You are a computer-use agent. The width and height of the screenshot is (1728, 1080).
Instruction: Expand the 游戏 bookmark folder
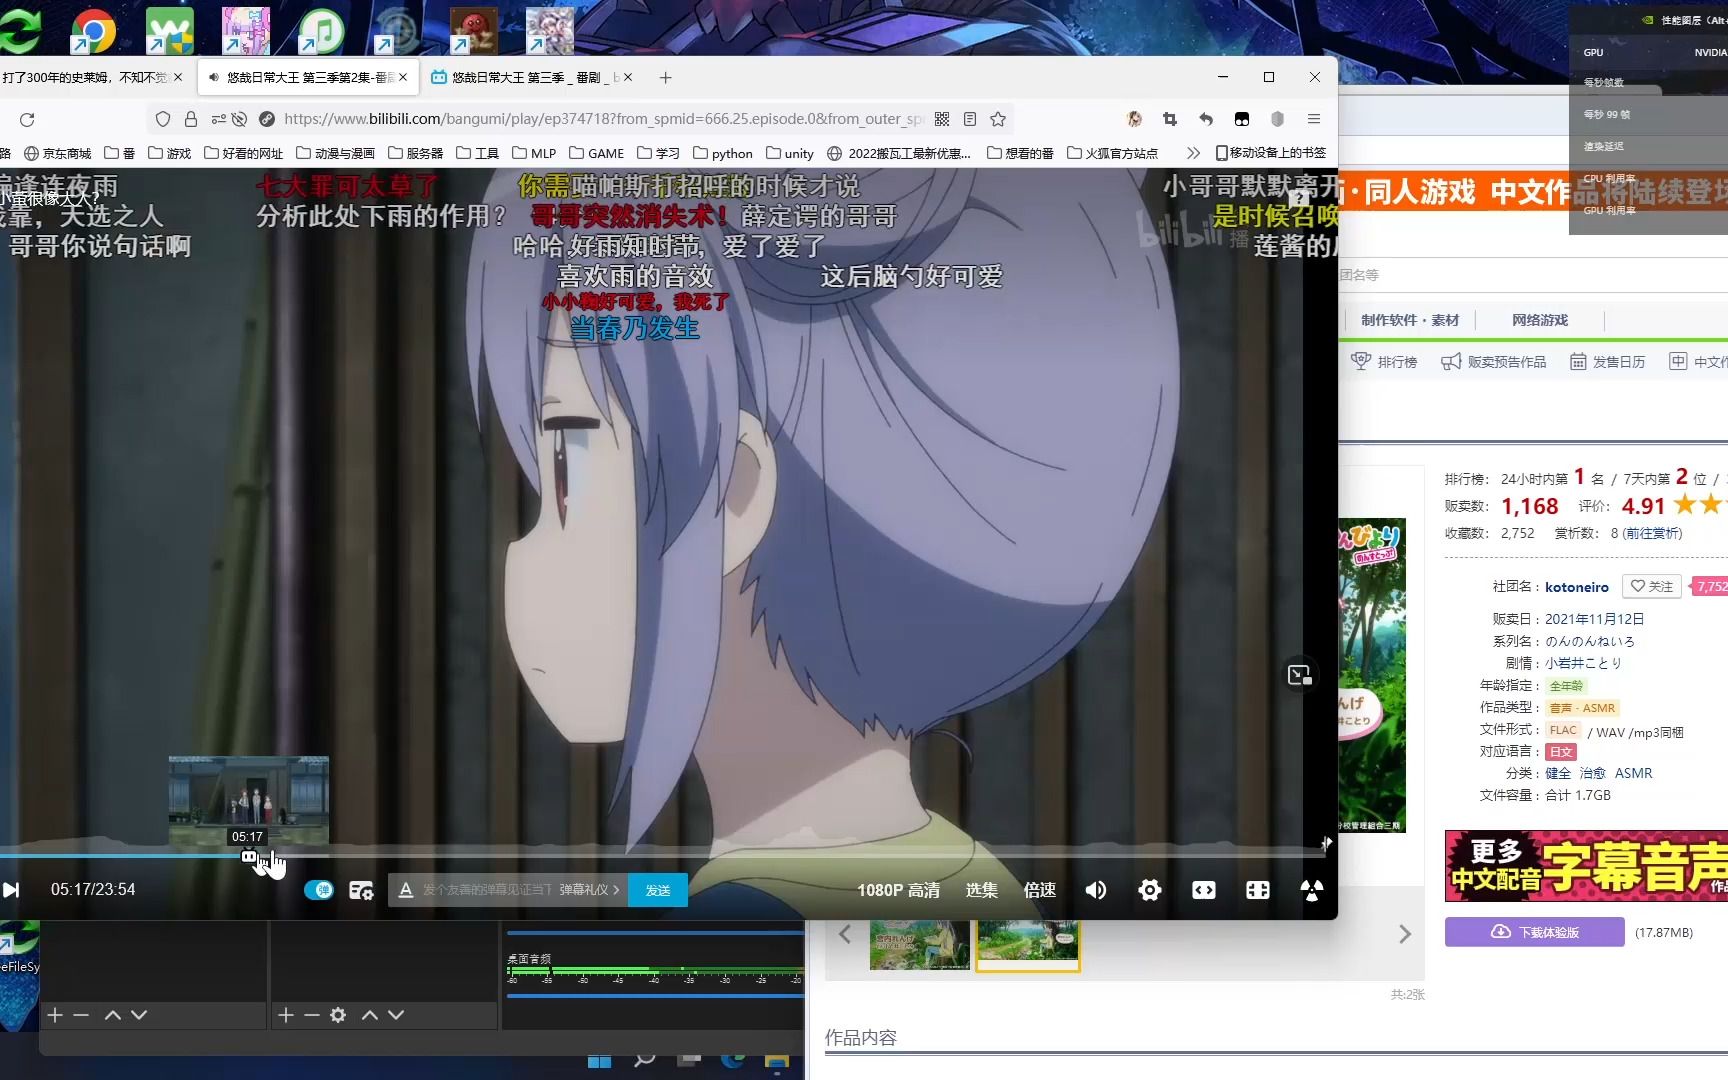[x=169, y=153]
